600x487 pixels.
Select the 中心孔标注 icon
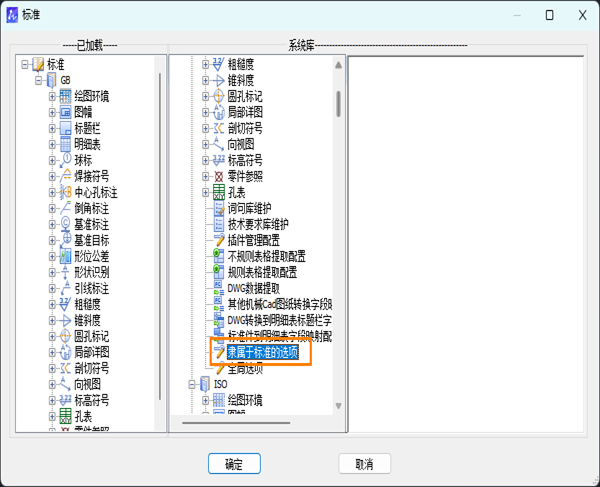coord(65,192)
